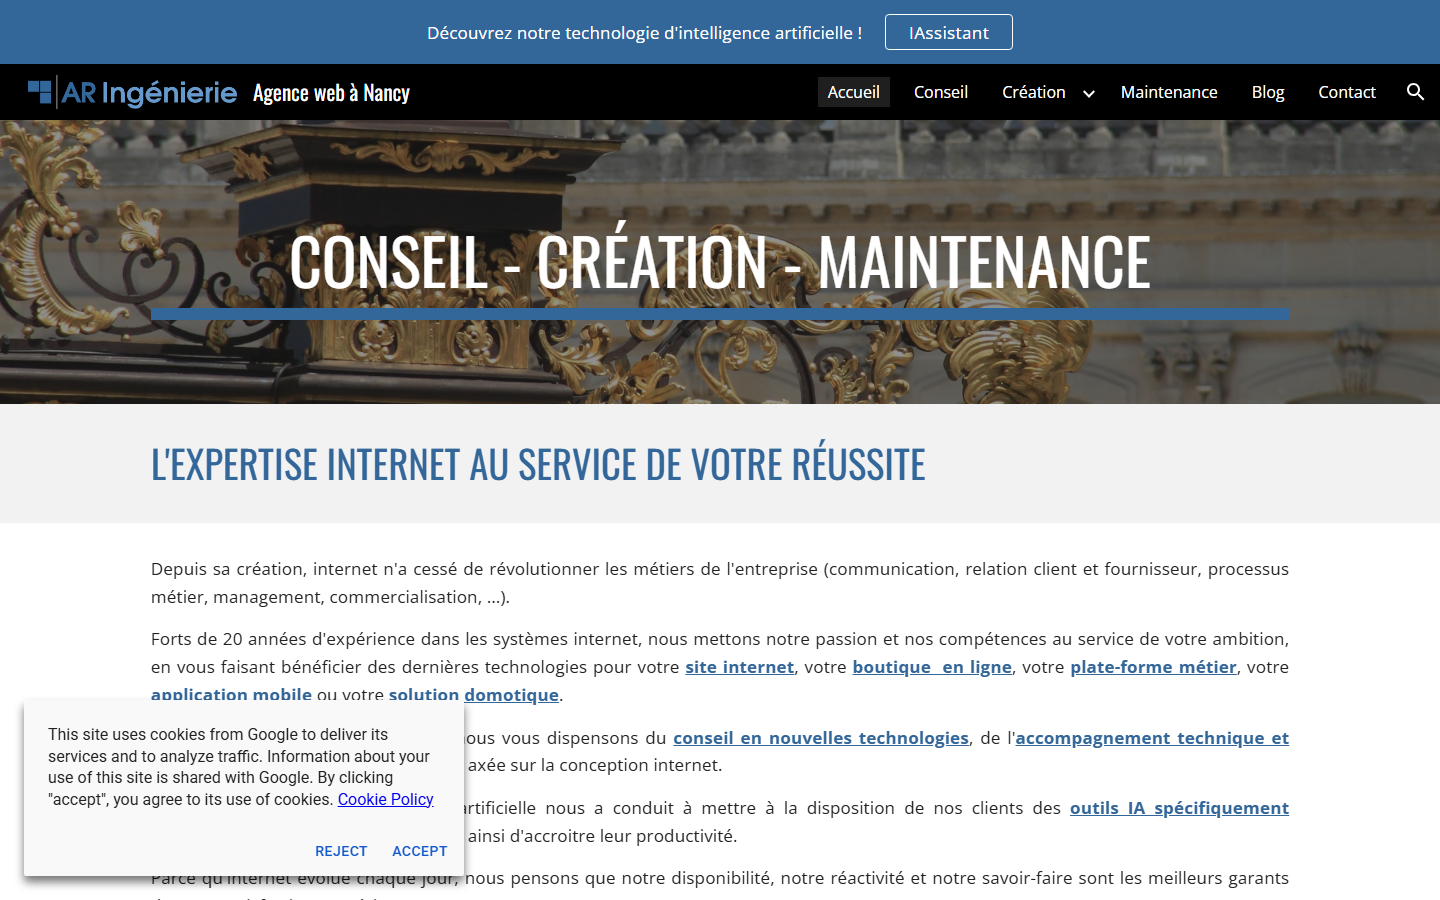Screen dimensions: 1440x900
Task: Open the "solution domotique" link
Action: point(474,695)
